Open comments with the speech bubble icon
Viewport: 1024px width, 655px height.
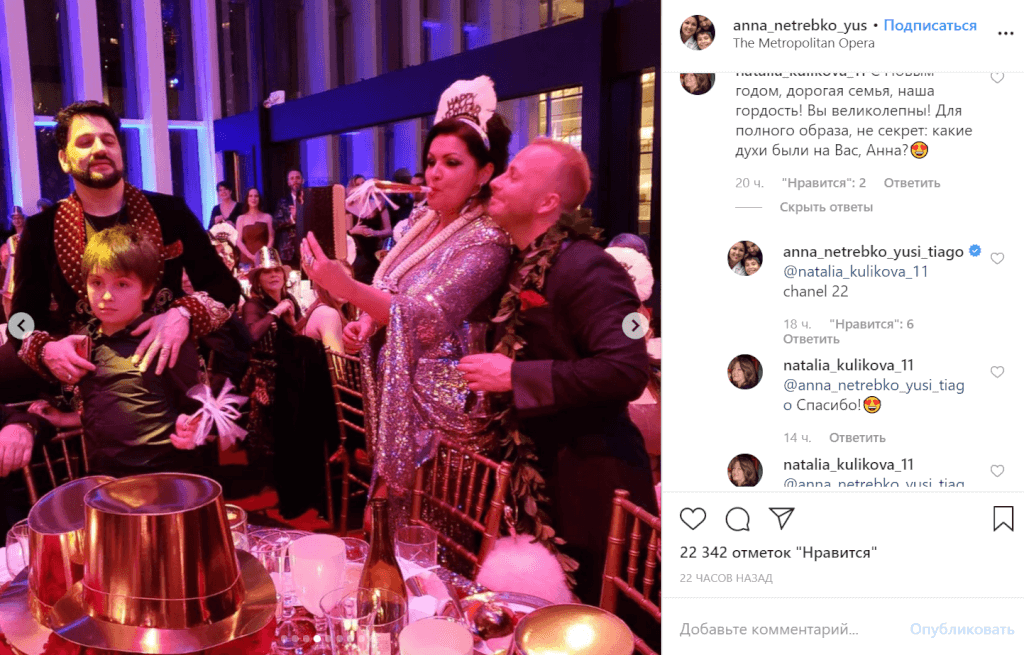[737, 519]
